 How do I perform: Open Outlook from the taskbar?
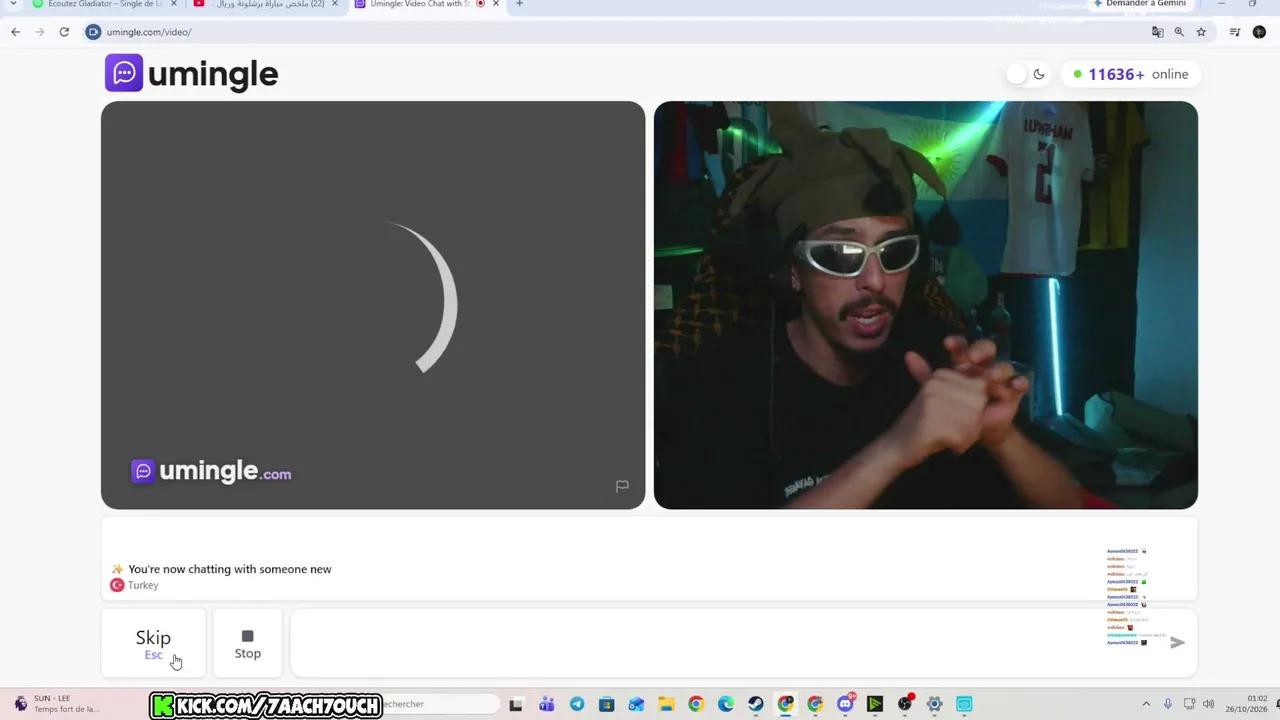[x=636, y=704]
